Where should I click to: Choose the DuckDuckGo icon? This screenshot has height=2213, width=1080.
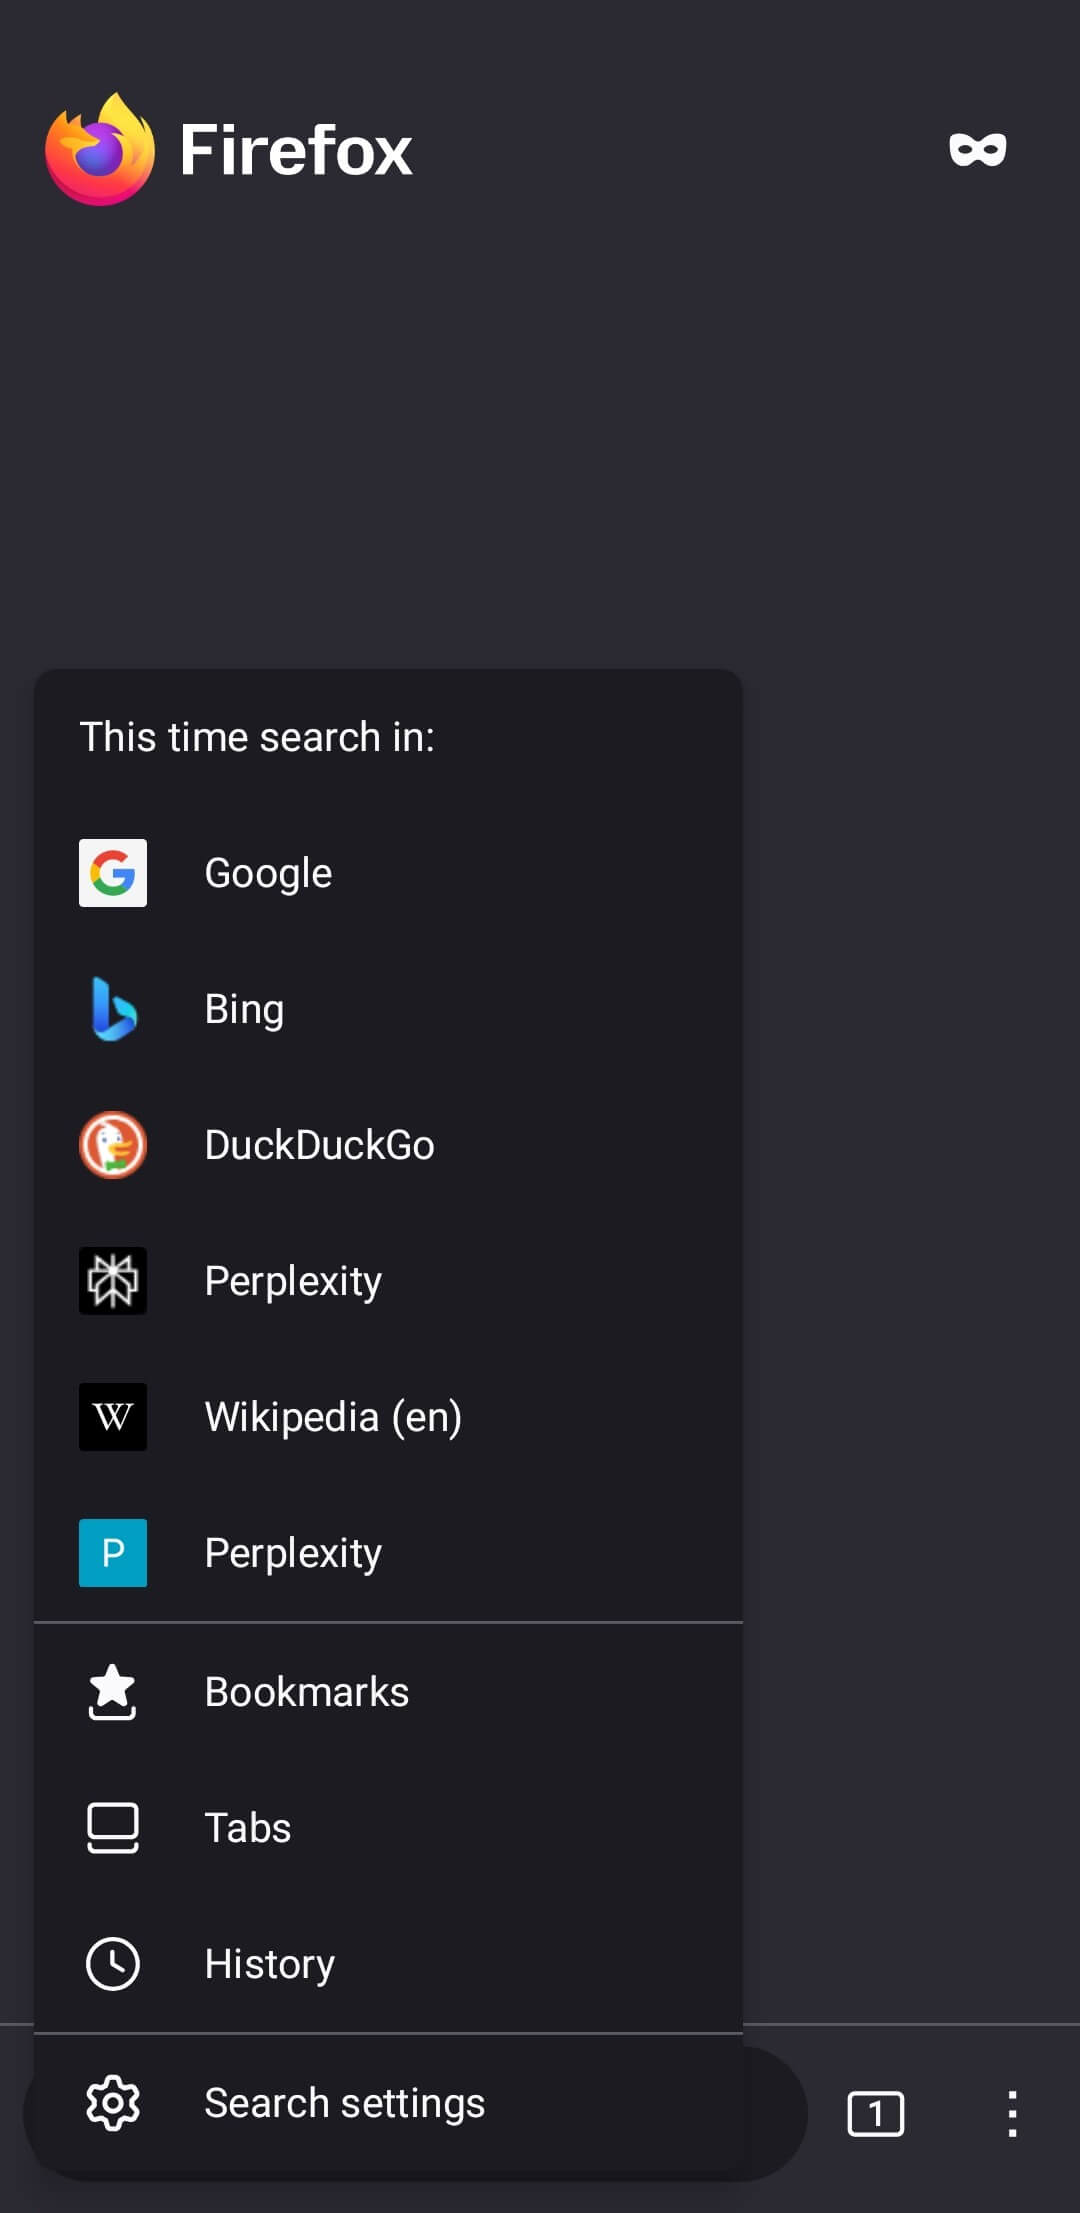pyautogui.click(x=113, y=1145)
